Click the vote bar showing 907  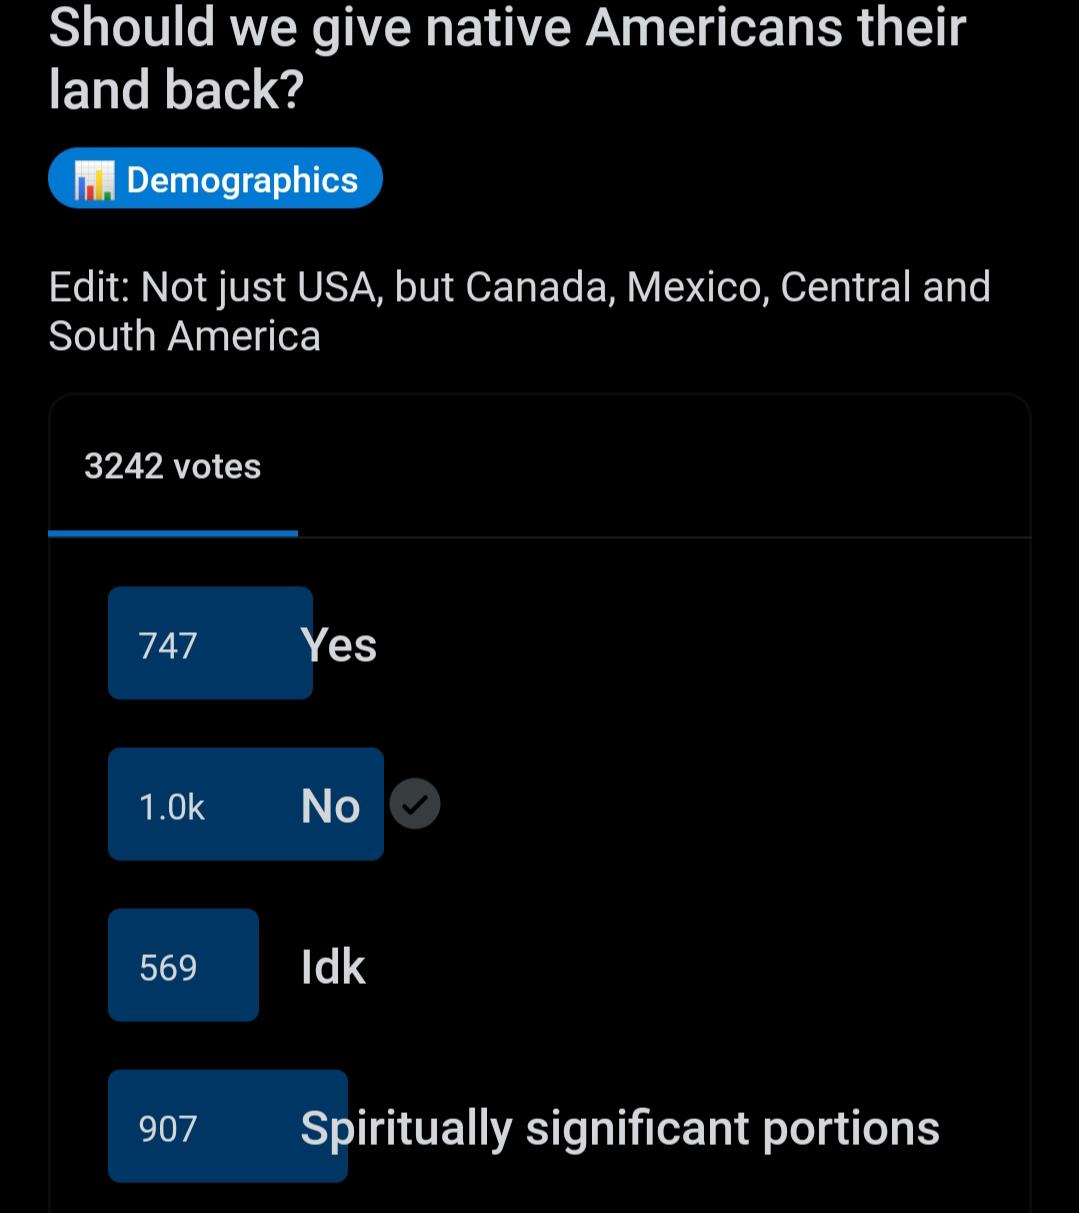pyautogui.click(x=227, y=1126)
